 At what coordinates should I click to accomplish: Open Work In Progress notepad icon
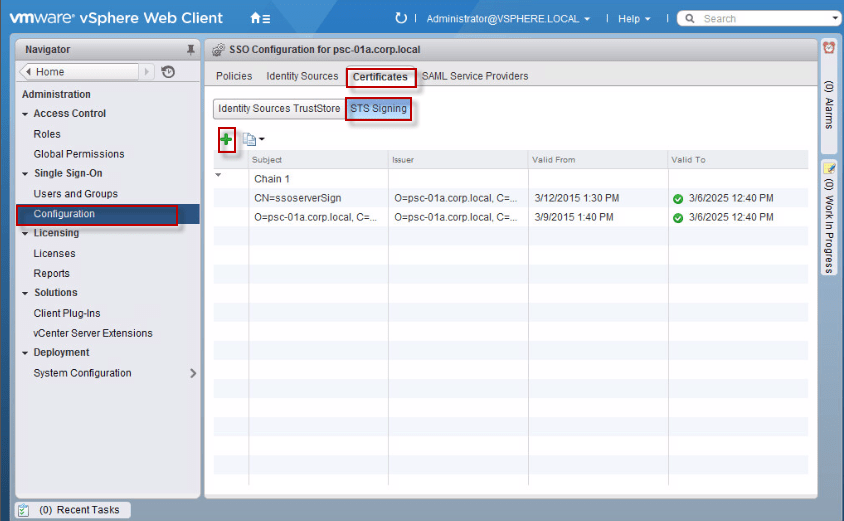pos(829,168)
